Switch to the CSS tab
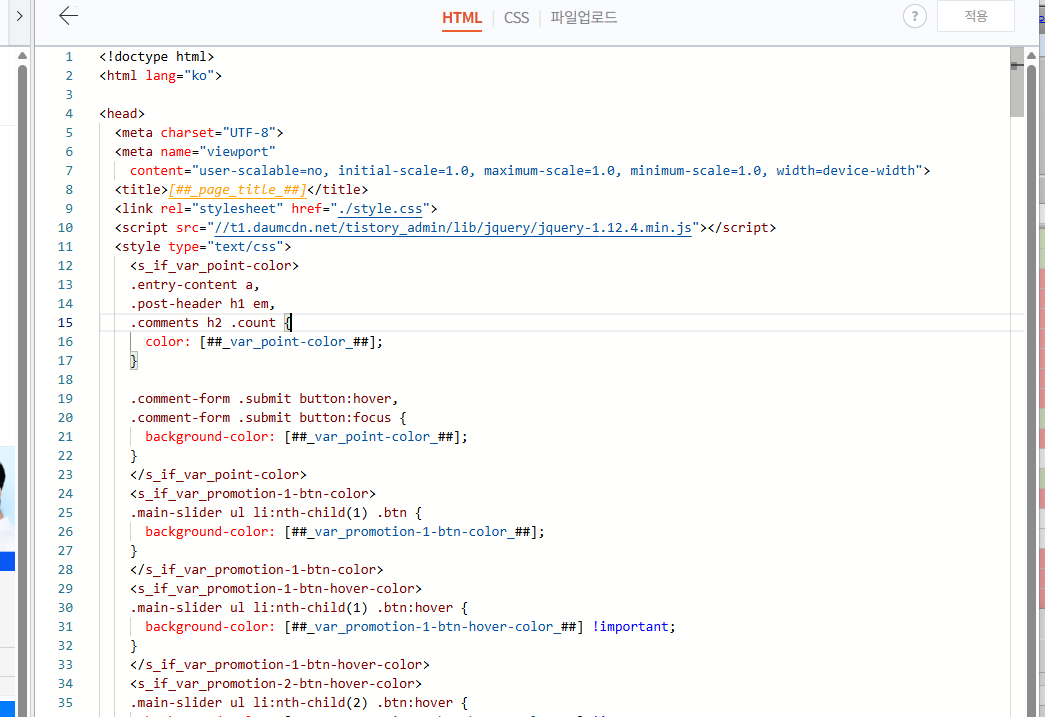 pyautogui.click(x=517, y=18)
